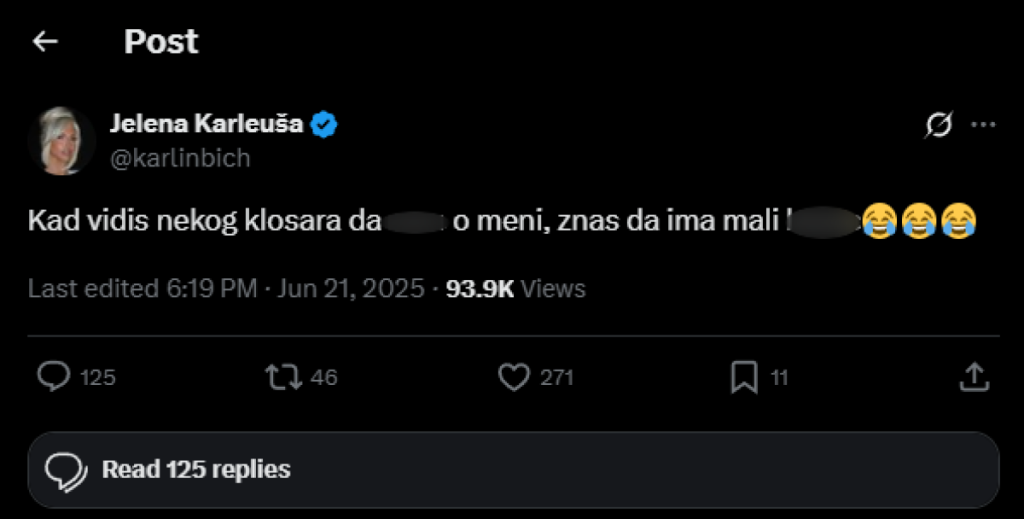Image resolution: width=1024 pixels, height=519 pixels.
Task: Click the 46 reposts count
Action: [x=324, y=377]
